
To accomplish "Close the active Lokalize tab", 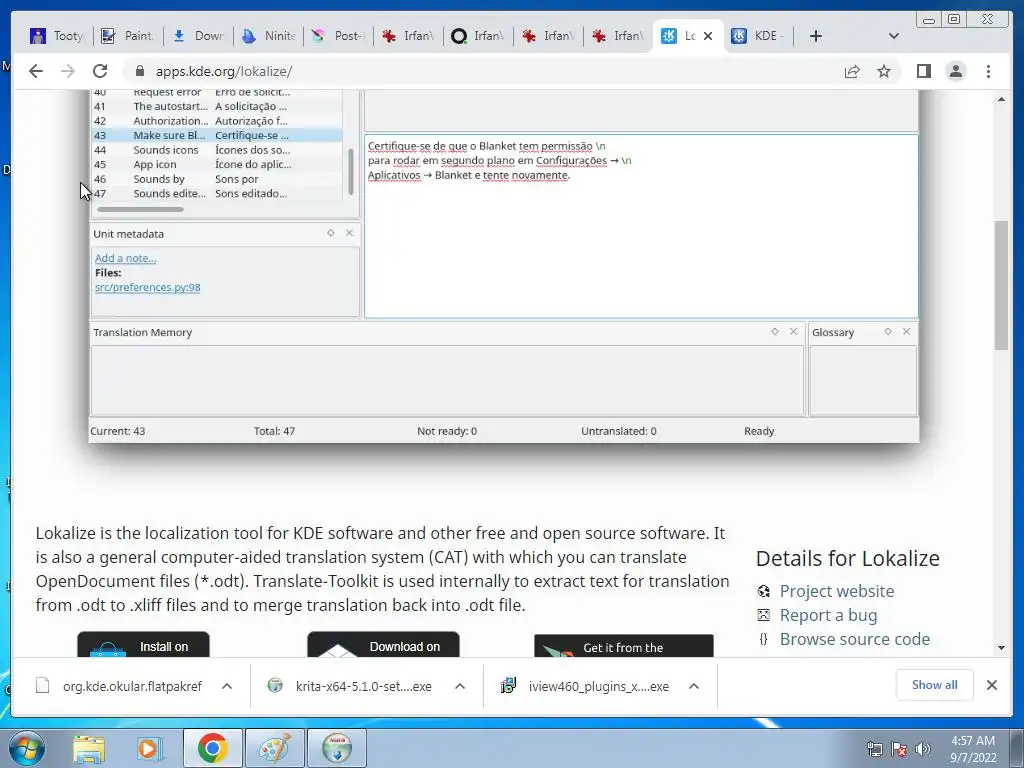I will coord(708,36).
